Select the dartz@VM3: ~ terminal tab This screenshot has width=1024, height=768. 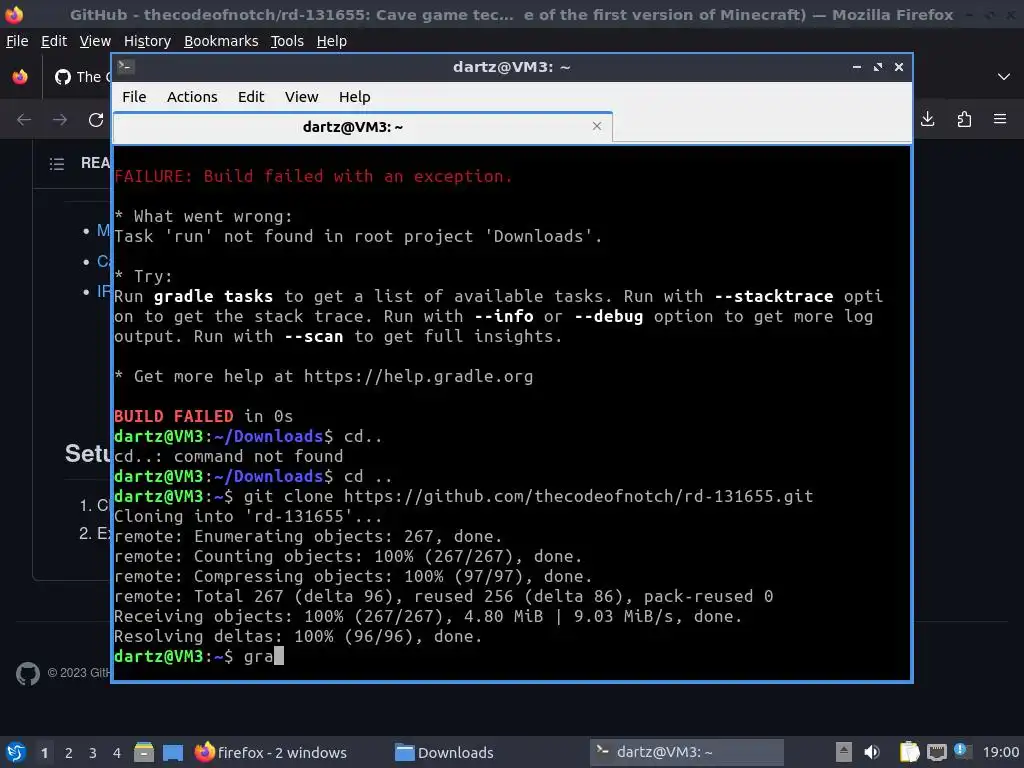coord(362,127)
